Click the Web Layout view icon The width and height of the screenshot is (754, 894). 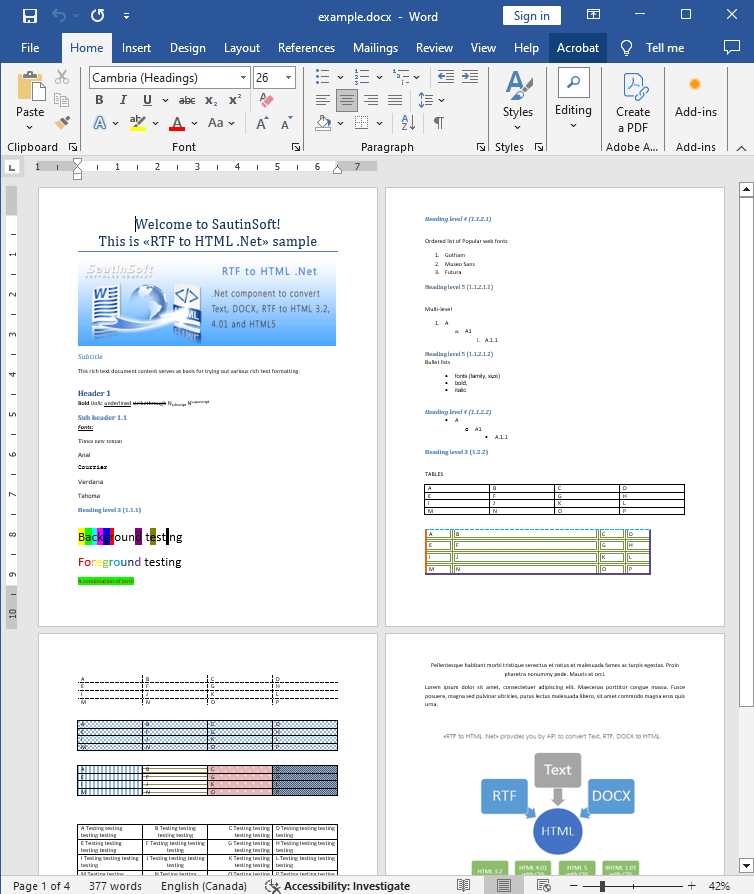click(x=544, y=886)
